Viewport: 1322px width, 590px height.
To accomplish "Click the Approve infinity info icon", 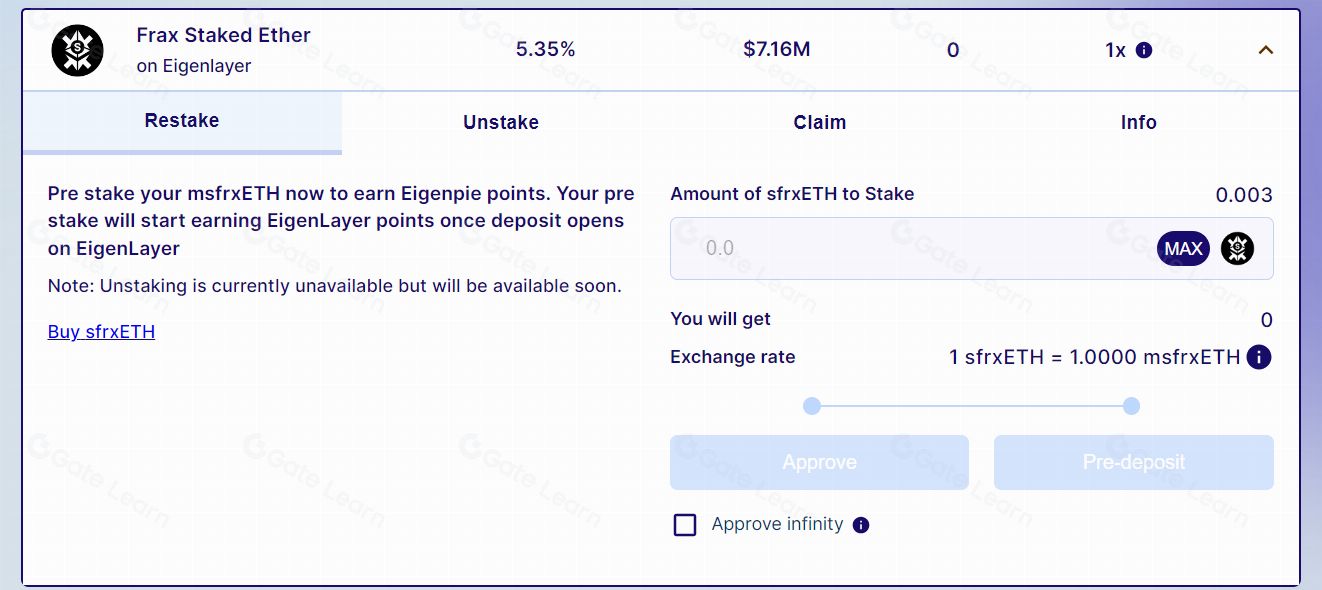I will (861, 525).
